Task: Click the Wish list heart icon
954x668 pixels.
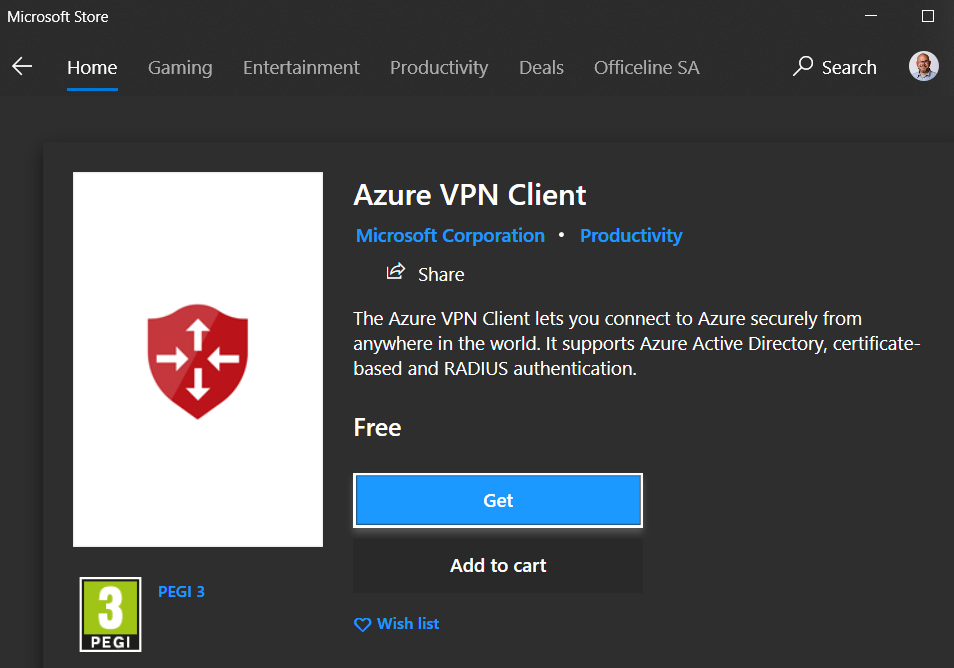Action: [362, 624]
